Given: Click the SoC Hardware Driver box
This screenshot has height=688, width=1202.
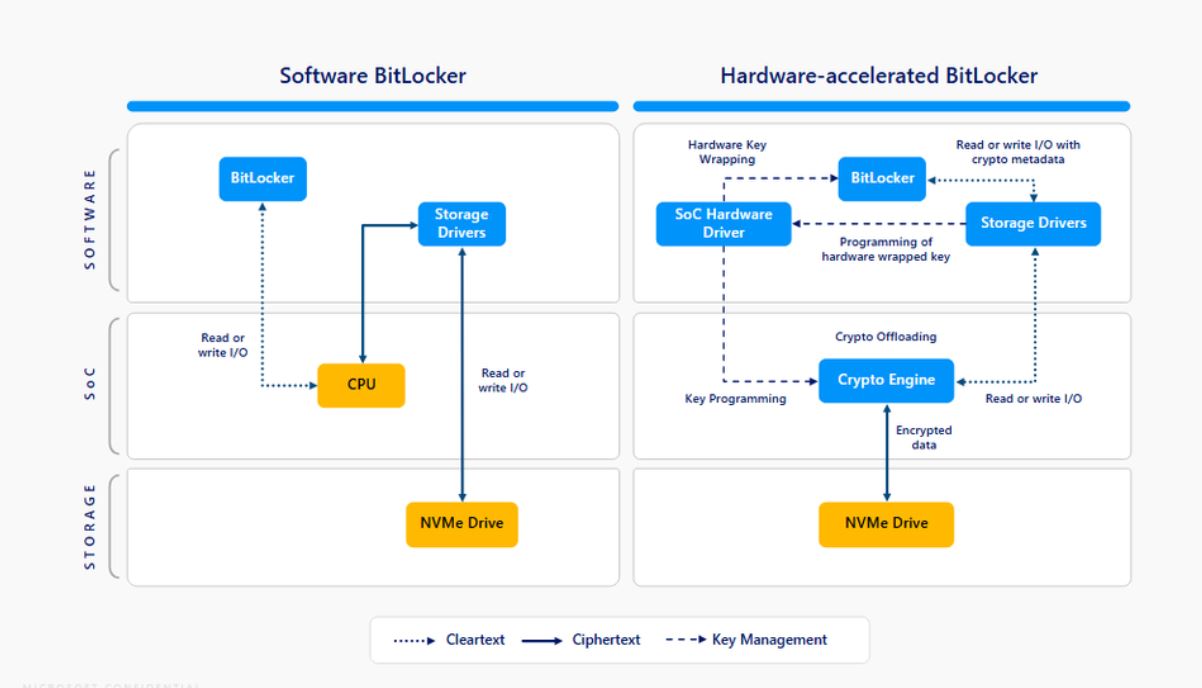Looking at the screenshot, I should 722,224.
